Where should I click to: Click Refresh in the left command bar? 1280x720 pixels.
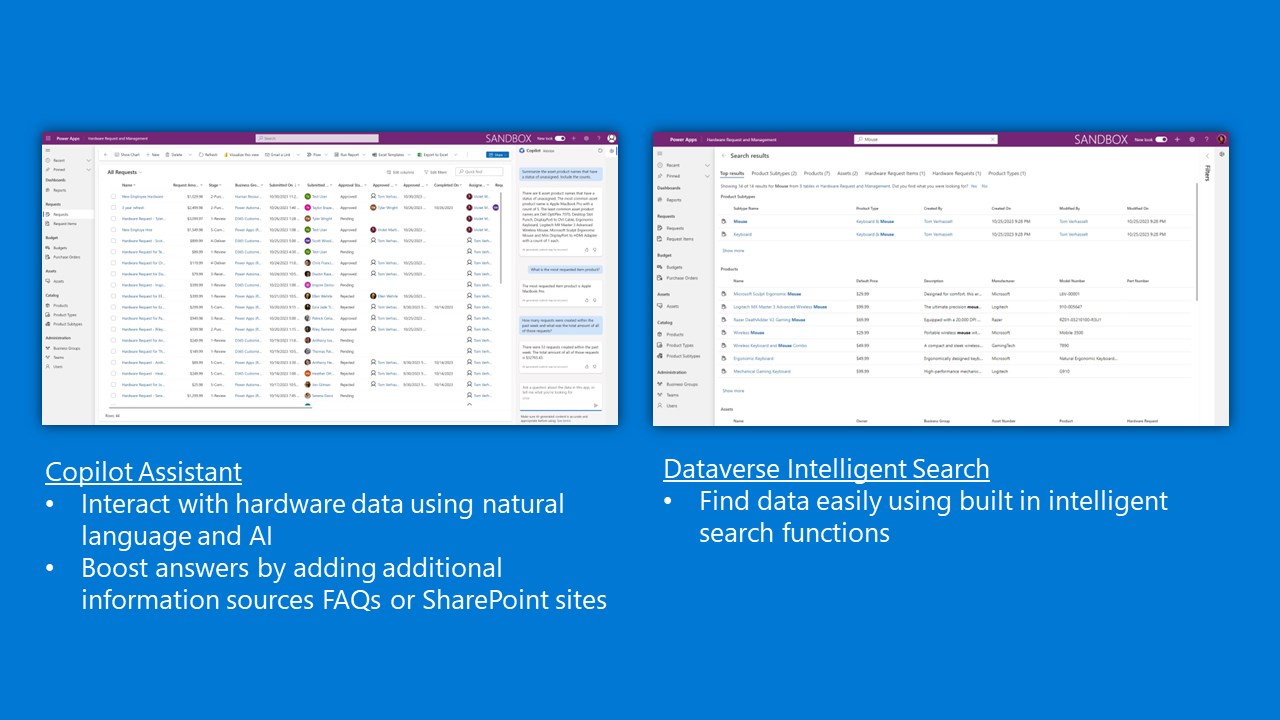pos(208,155)
